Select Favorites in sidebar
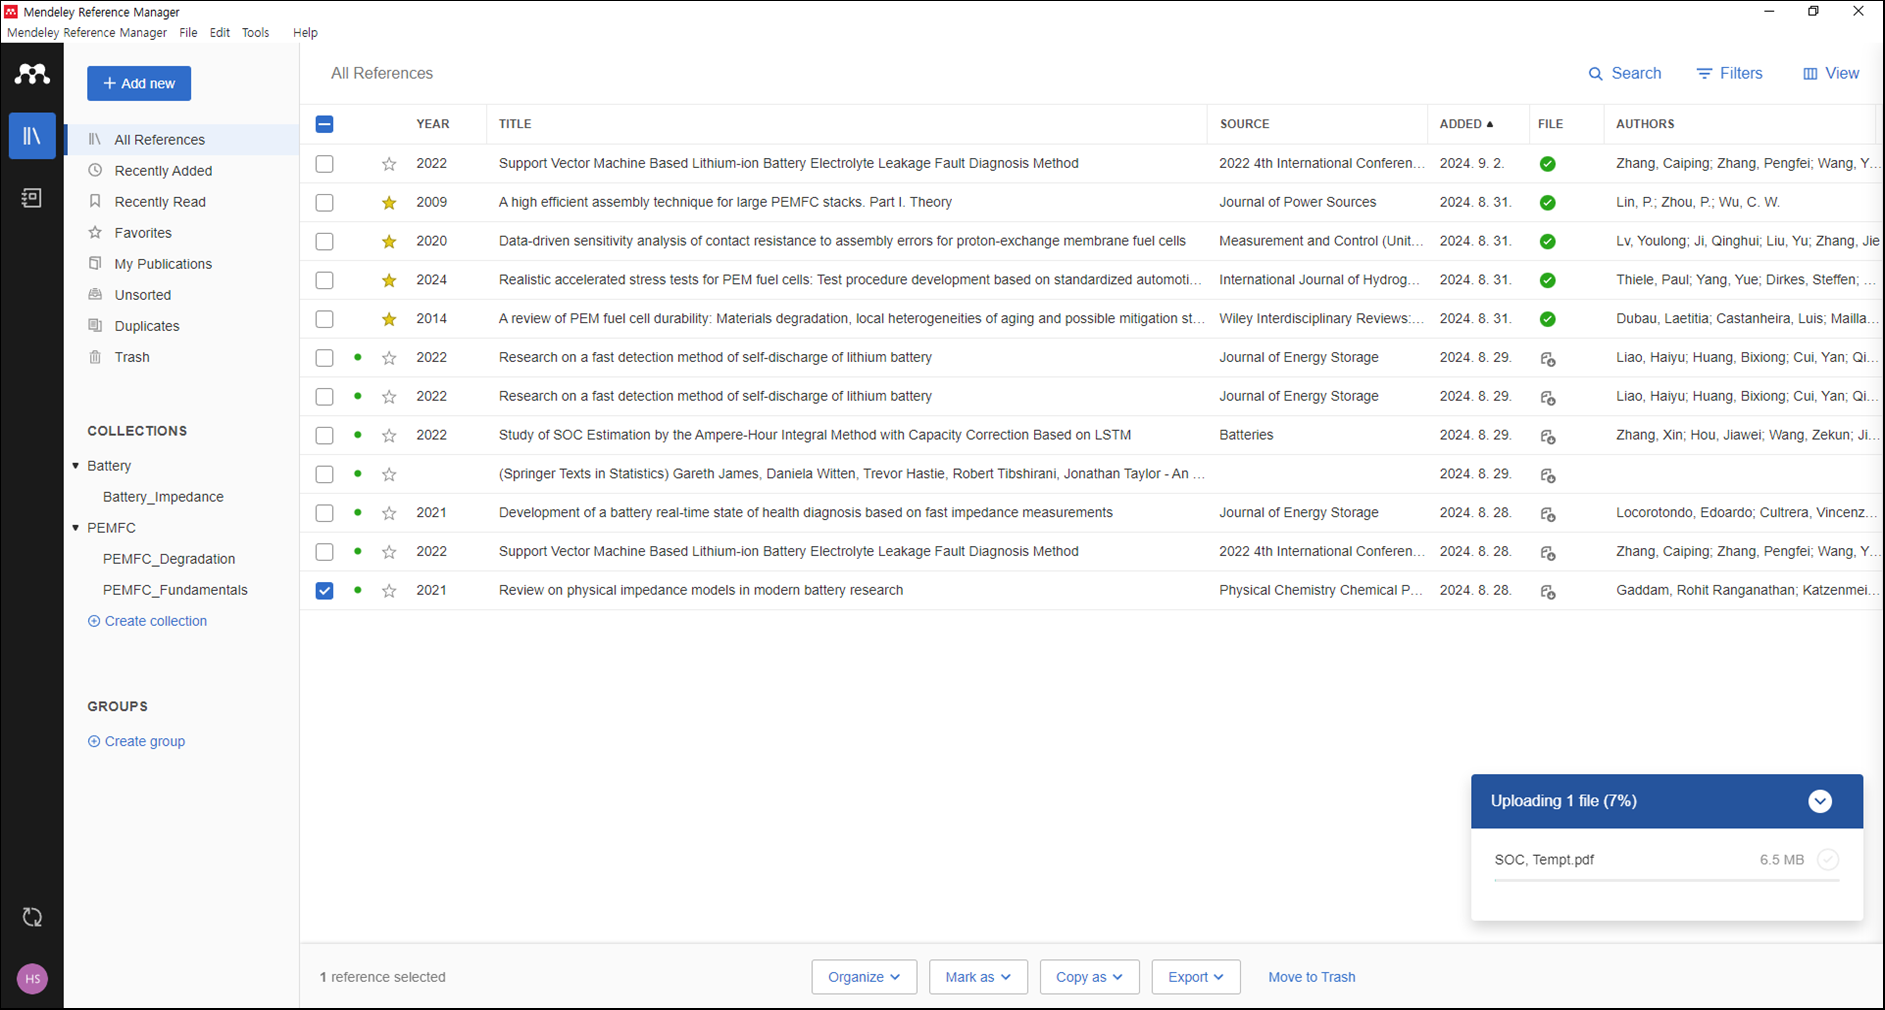Image resolution: width=1885 pixels, height=1010 pixels. point(143,233)
